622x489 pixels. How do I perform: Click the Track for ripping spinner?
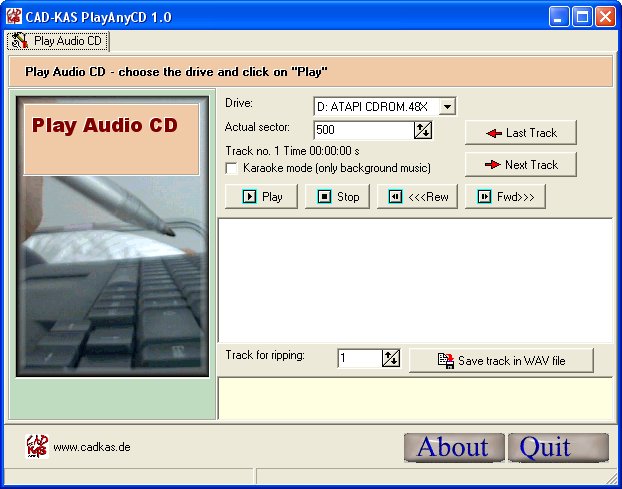point(390,358)
